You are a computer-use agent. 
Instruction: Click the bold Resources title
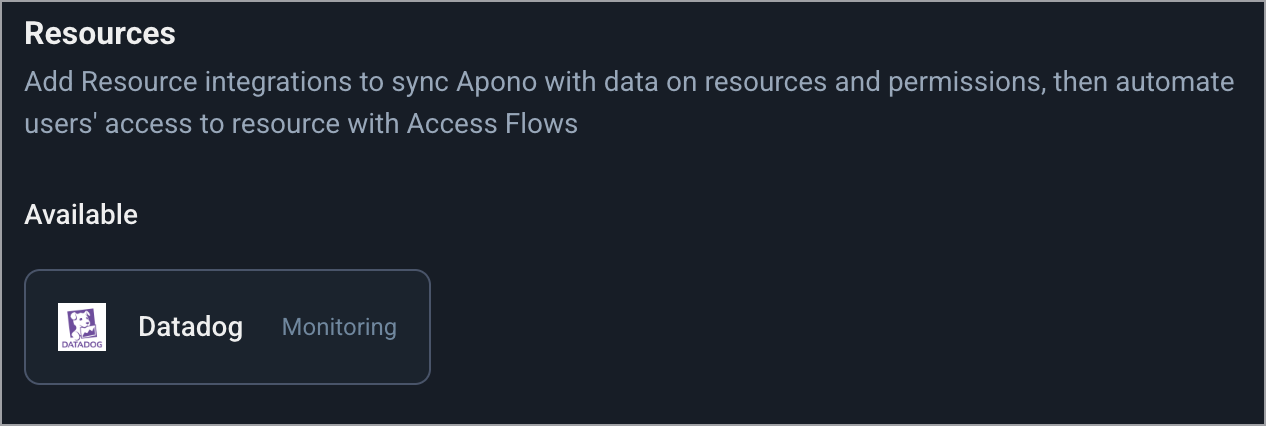pos(100,34)
